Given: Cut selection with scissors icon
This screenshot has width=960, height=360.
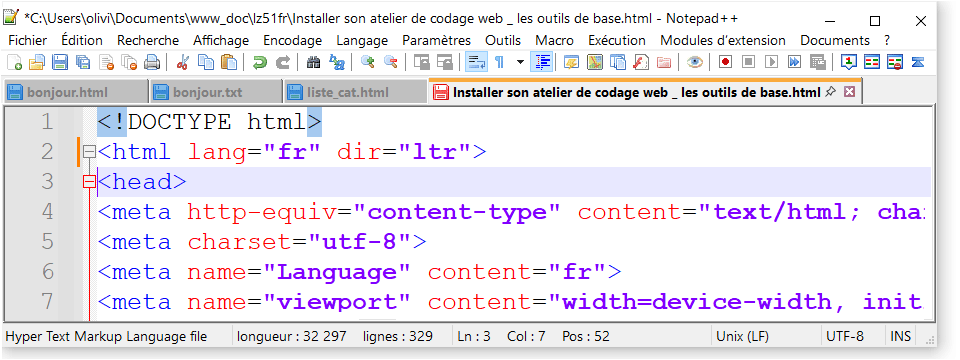Looking at the screenshot, I should (182, 62).
